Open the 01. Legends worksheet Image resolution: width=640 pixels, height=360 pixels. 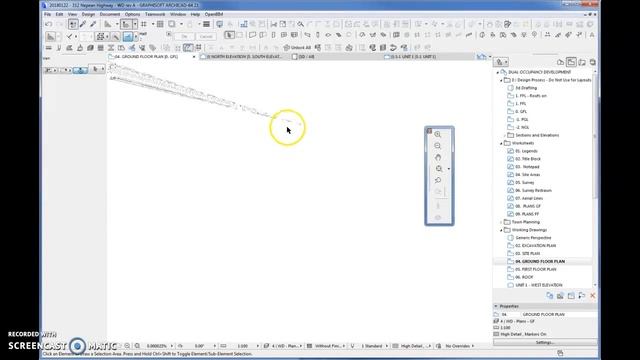coord(526,151)
